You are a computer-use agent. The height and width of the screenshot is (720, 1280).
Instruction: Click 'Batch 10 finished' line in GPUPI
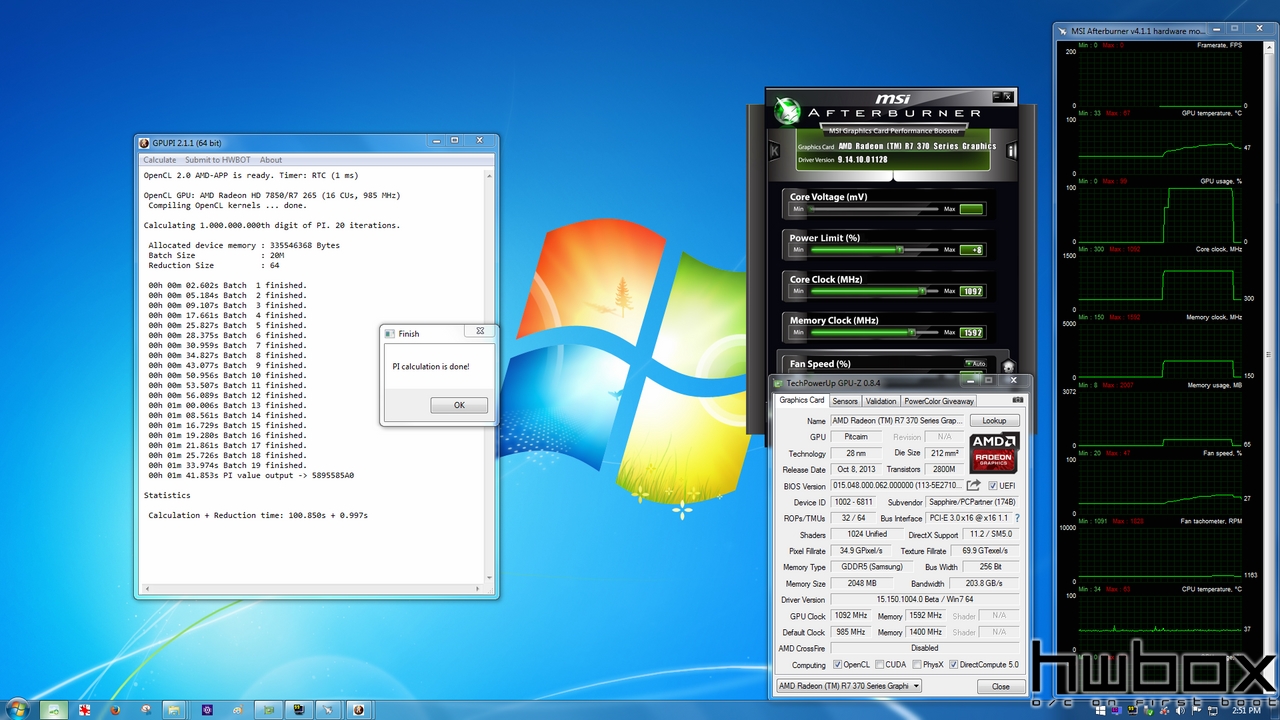point(227,375)
